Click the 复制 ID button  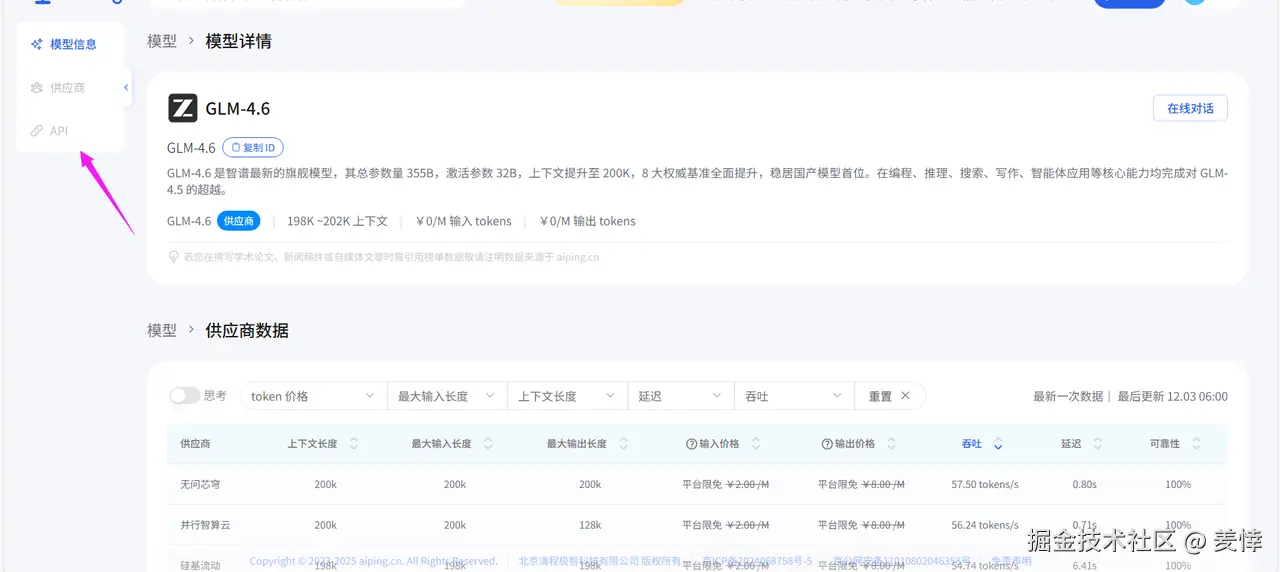tap(253, 148)
